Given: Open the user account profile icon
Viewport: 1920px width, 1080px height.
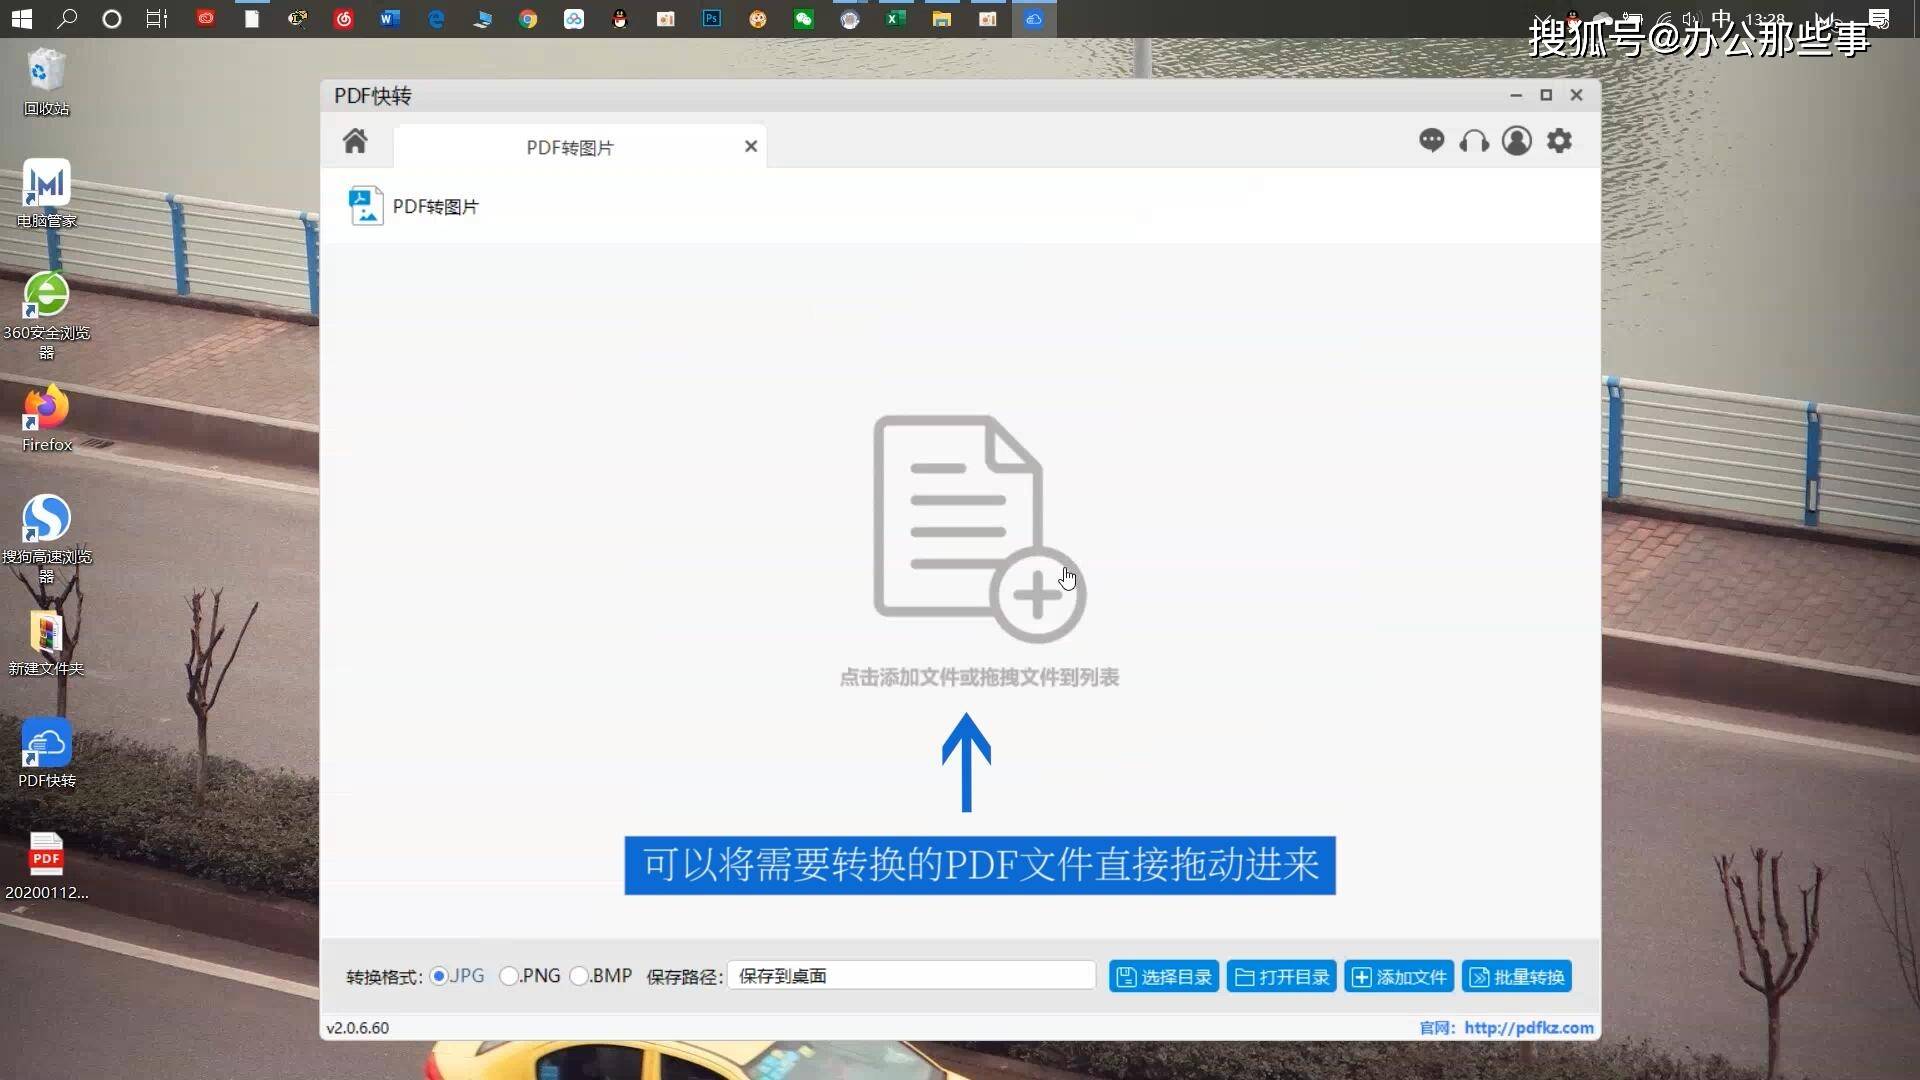Looking at the screenshot, I should pyautogui.click(x=1517, y=141).
